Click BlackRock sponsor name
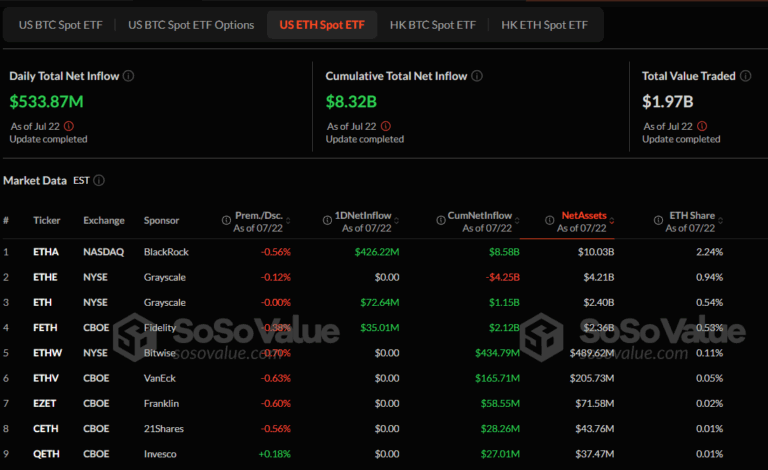The image size is (768, 470). tap(166, 252)
